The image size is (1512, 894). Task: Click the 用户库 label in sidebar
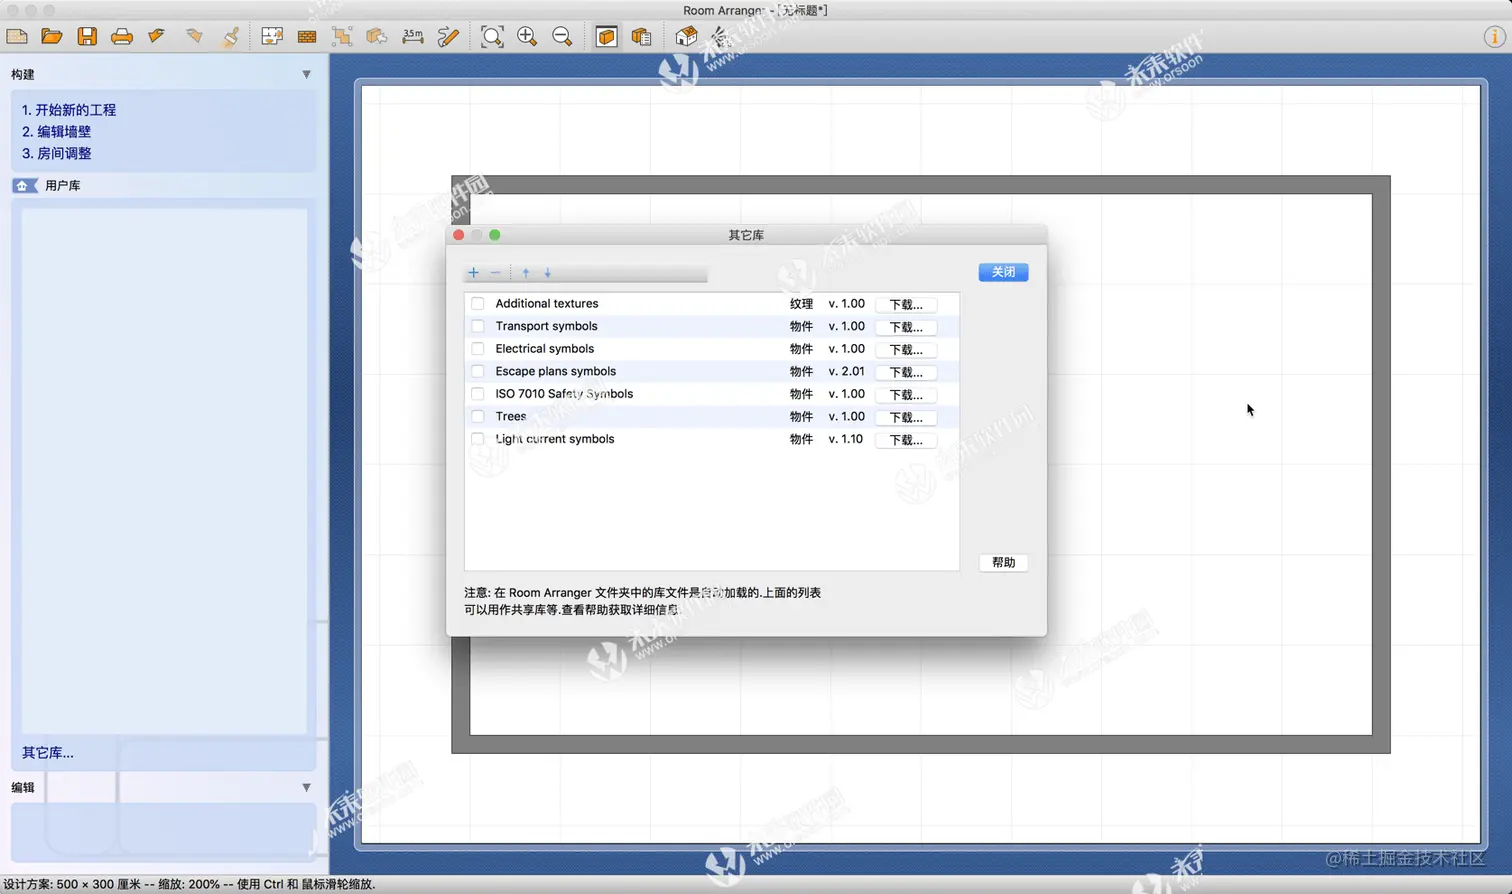62,186
